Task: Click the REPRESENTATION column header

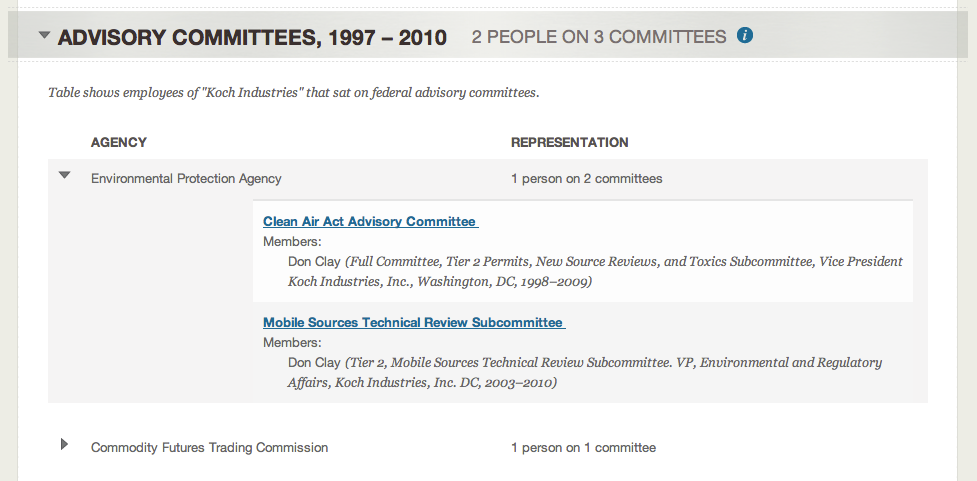Action: (569, 142)
